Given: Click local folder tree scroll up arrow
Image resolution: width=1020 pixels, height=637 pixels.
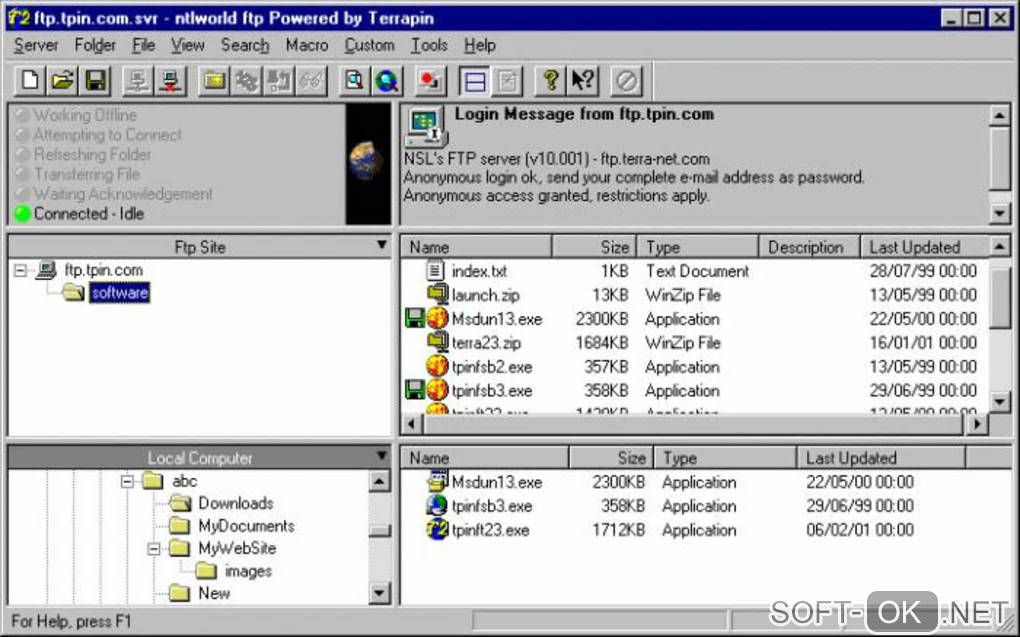Looking at the screenshot, I should pyautogui.click(x=379, y=481).
